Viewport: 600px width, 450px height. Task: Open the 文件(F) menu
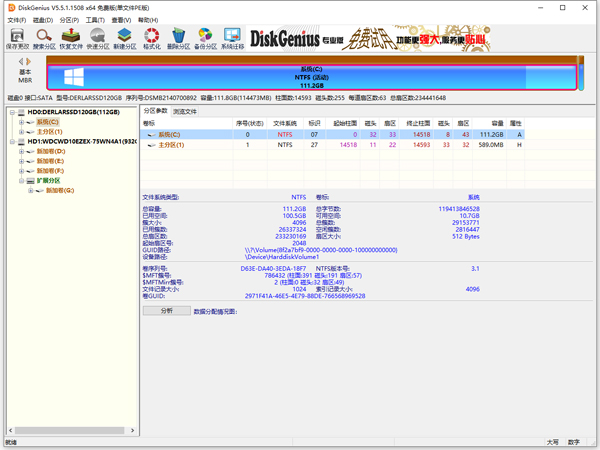tap(17, 20)
